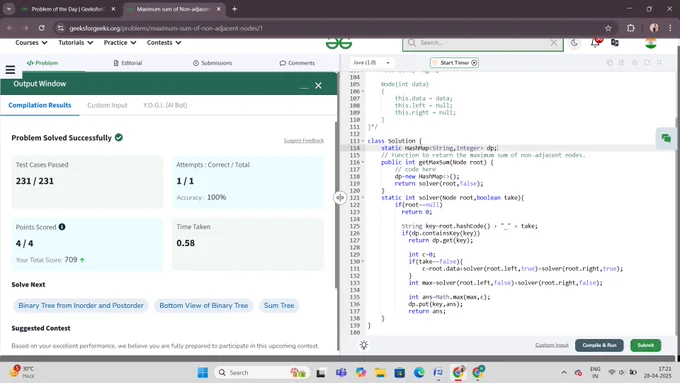Viewport: 680px width, 383px height.
Task: Click the GeeksforGeeks logo
Action: 339,43
